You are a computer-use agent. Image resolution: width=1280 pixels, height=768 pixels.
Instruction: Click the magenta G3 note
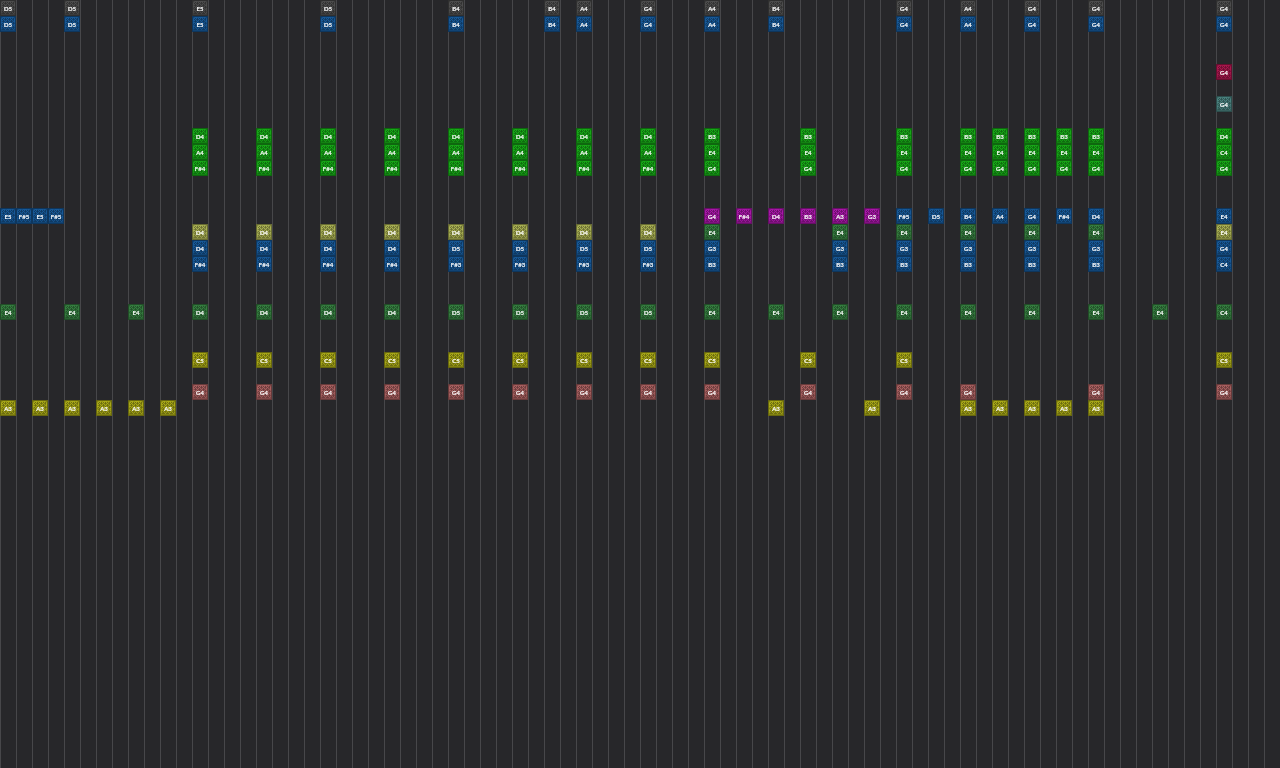click(x=872, y=216)
